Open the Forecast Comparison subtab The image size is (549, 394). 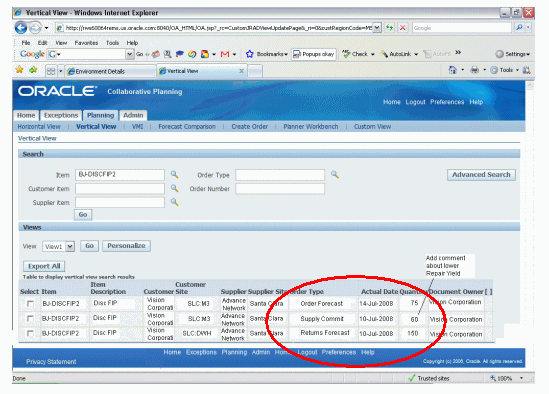click(187, 126)
